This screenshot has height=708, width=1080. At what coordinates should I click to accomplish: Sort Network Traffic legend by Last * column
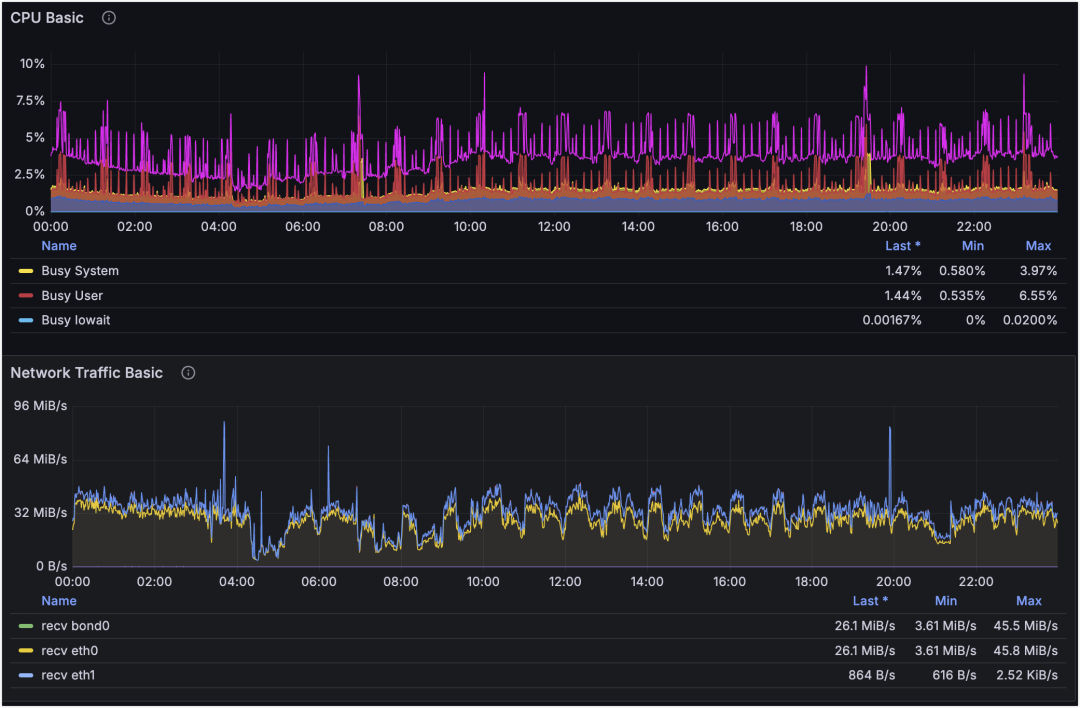[x=870, y=601]
